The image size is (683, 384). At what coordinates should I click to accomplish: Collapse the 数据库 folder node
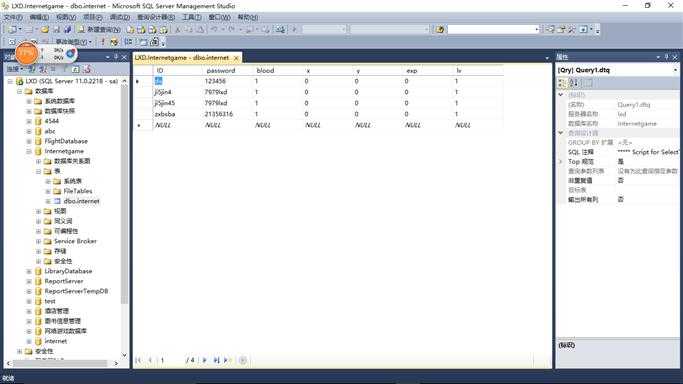pyautogui.click(x=19, y=91)
